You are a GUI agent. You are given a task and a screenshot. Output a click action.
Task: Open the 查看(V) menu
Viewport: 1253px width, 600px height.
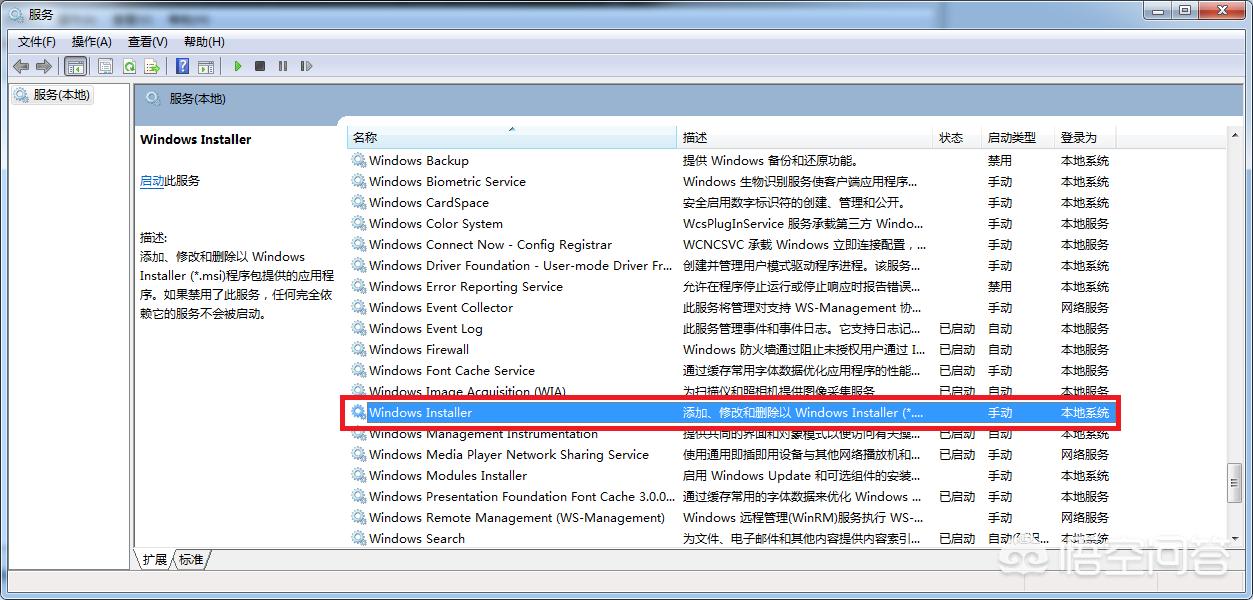(148, 41)
